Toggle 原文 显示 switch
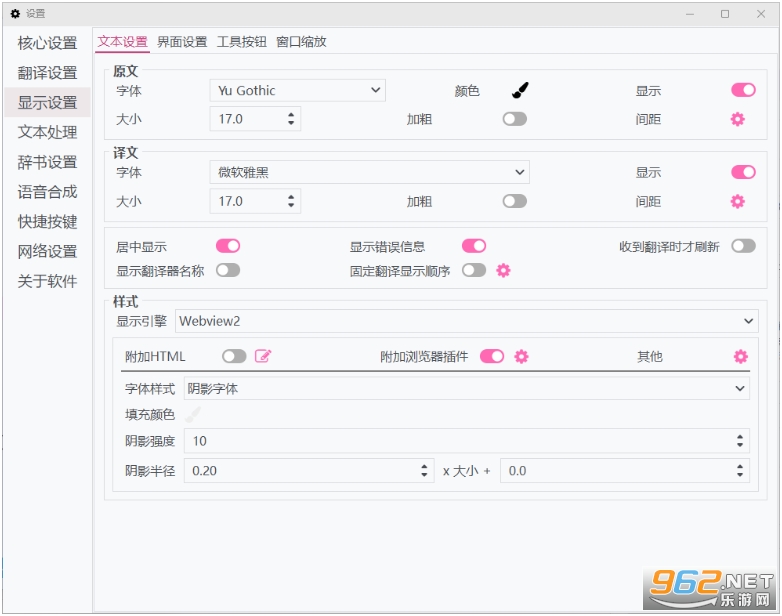The width and height of the screenshot is (782, 616). pos(743,90)
